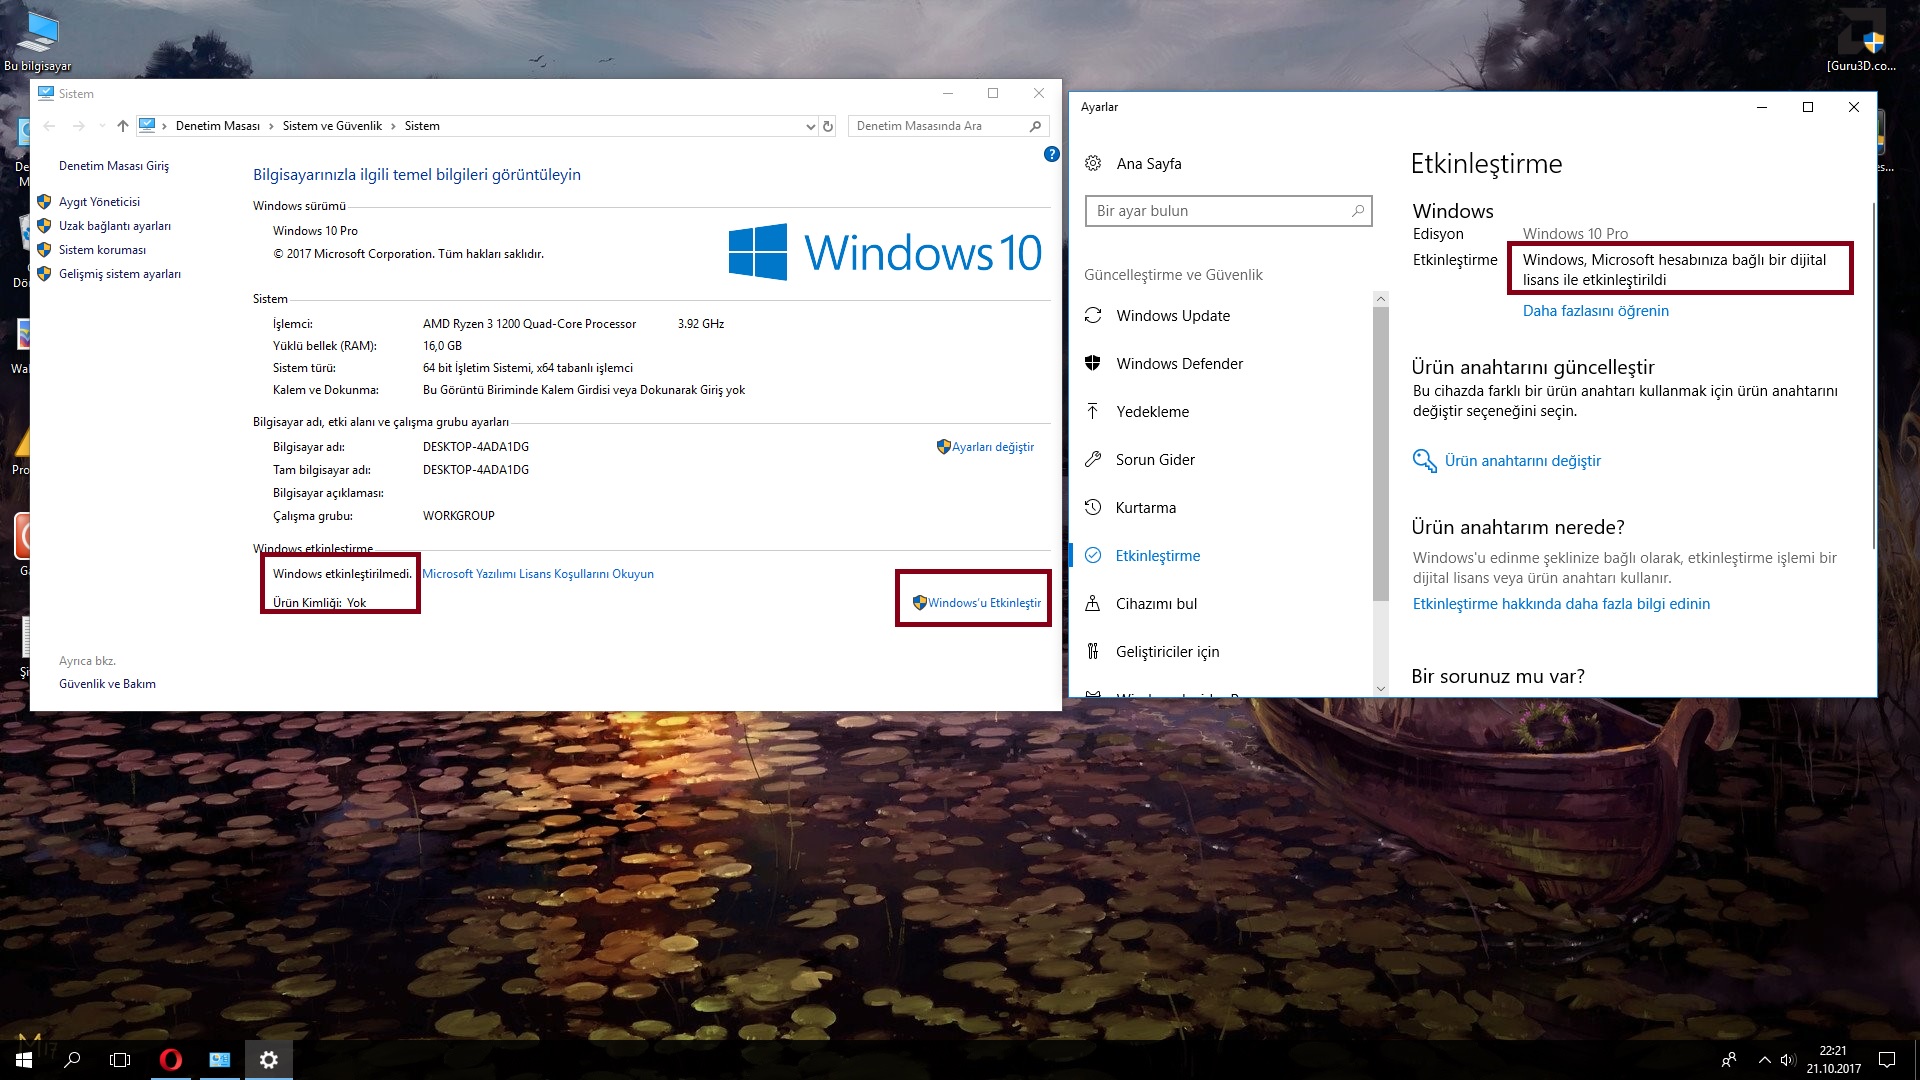The width and height of the screenshot is (1920, 1080).
Task: Click the Bir ayar bulun search field
Action: tap(1228, 211)
